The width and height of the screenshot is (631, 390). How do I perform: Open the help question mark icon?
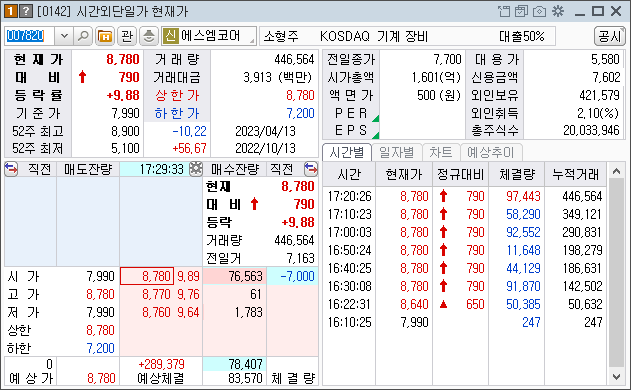[x=26, y=11]
